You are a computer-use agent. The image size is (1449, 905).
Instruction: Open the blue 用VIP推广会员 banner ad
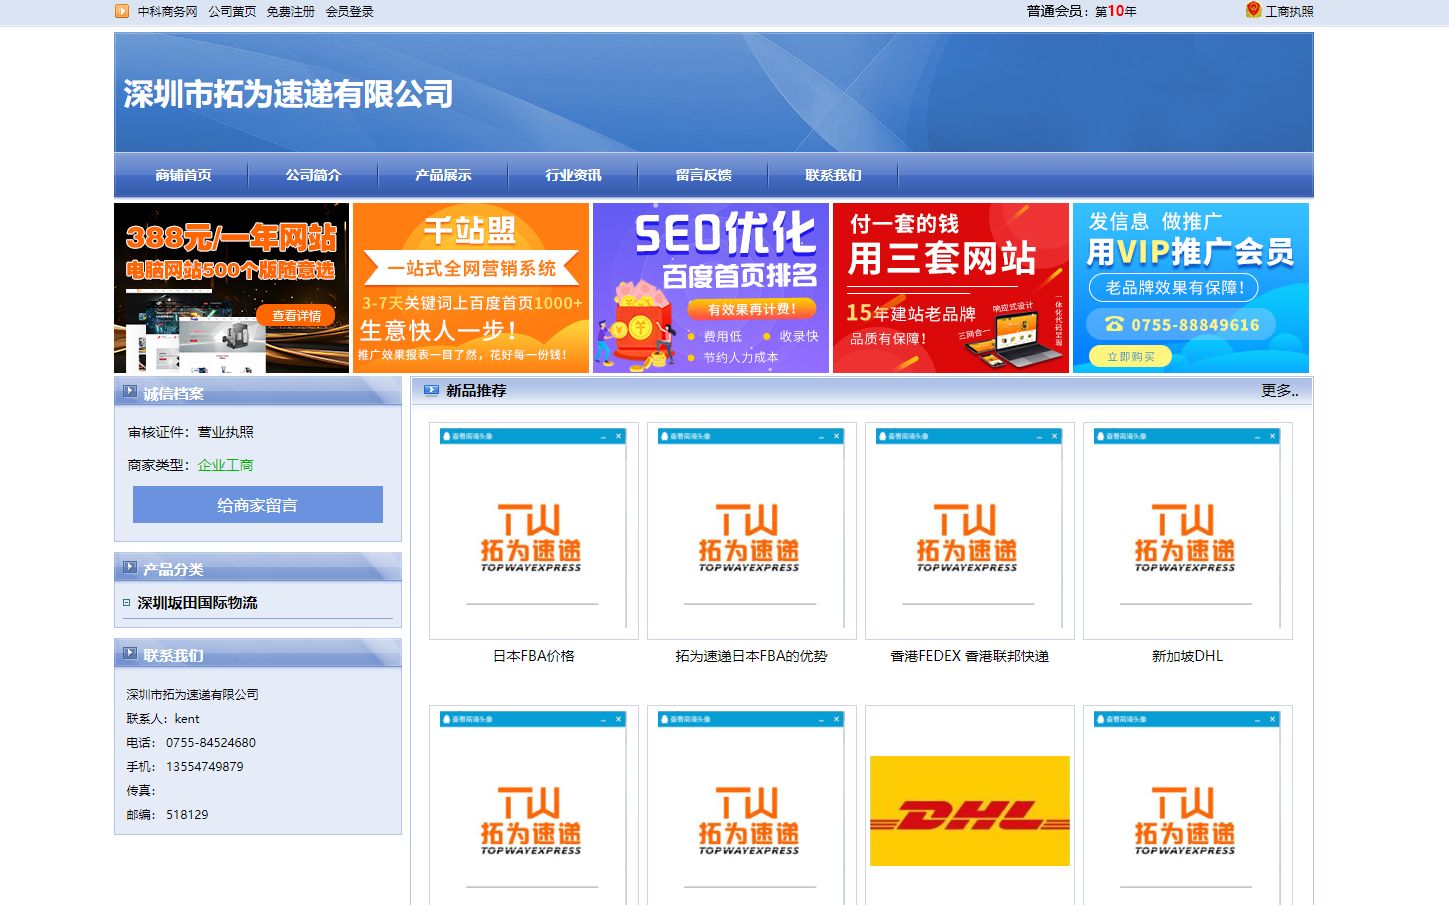tap(1191, 288)
